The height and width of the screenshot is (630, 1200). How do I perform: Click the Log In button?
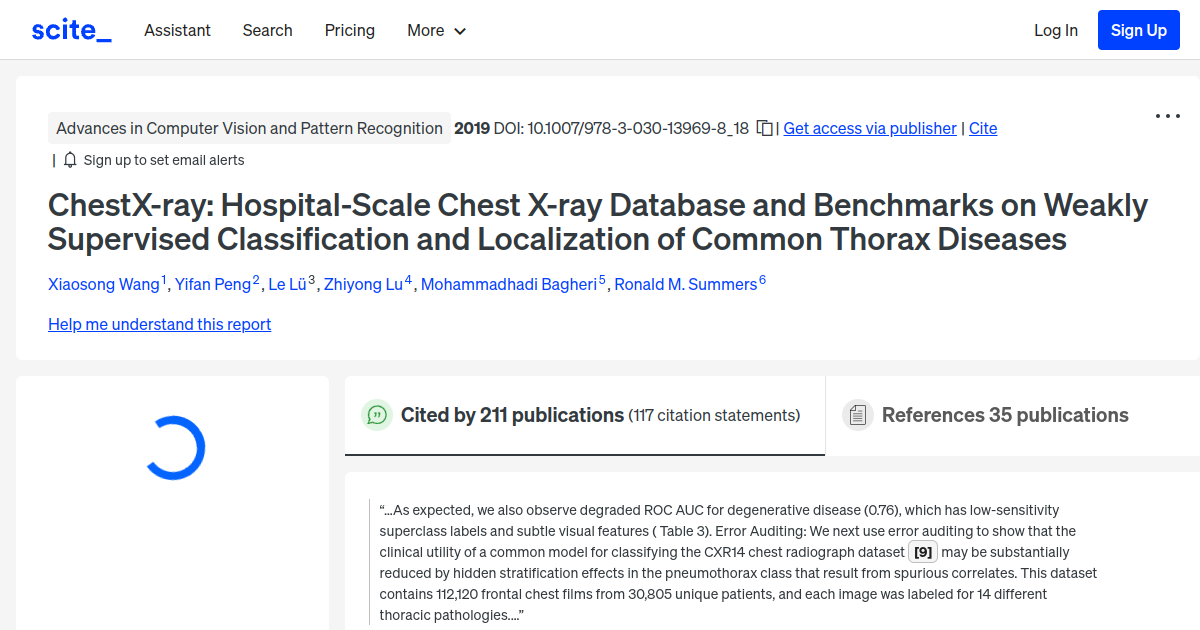click(1055, 30)
